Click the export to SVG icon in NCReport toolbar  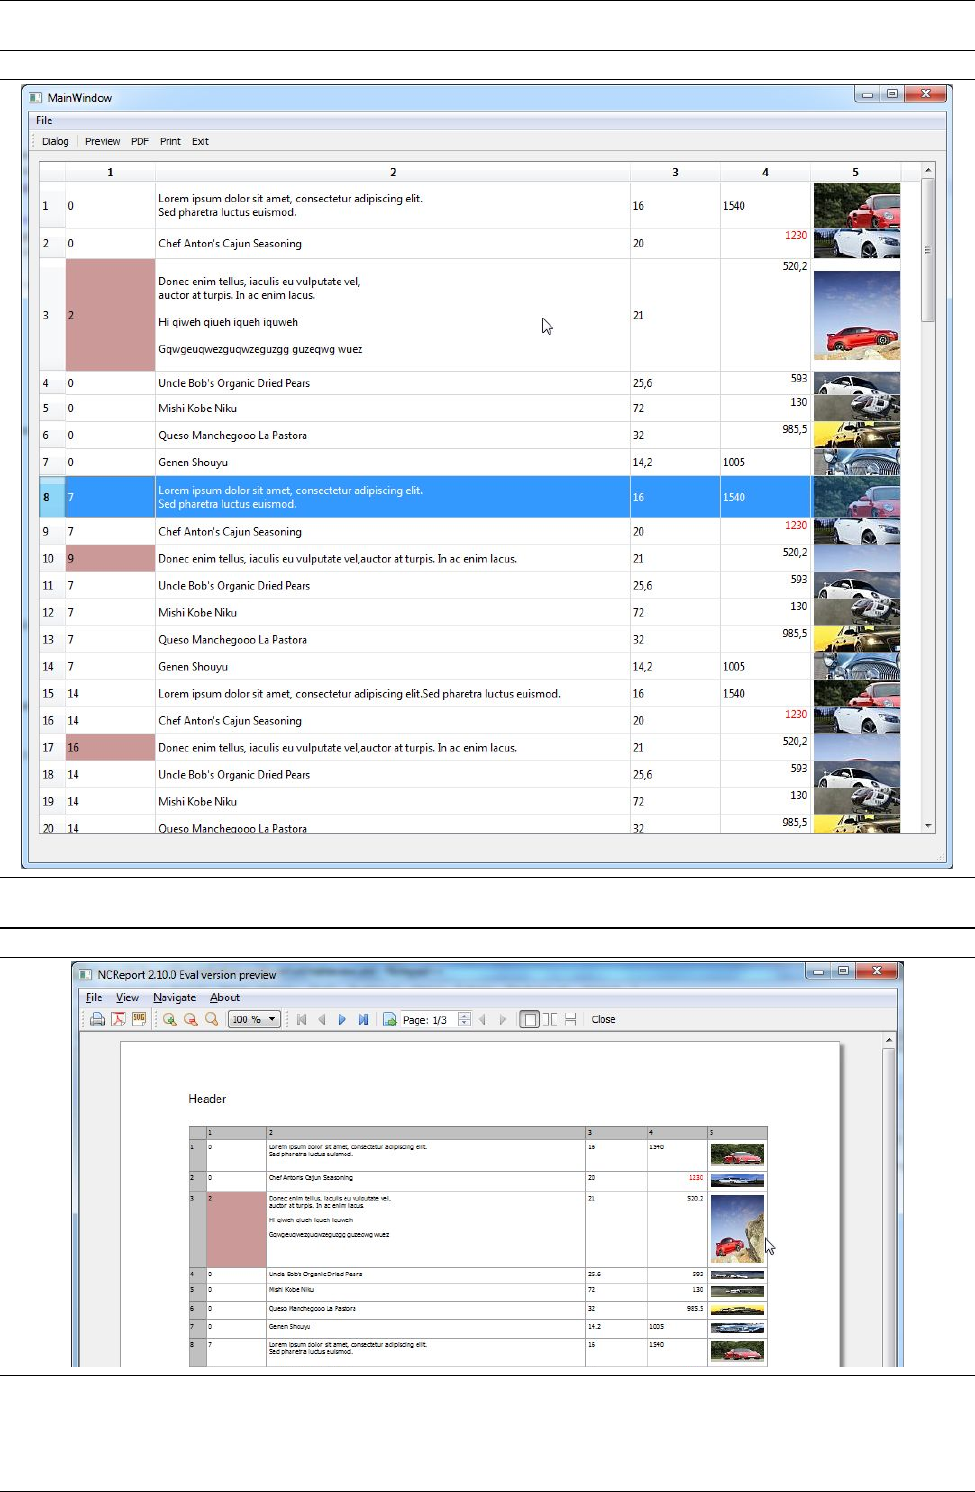[x=139, y=1019]
